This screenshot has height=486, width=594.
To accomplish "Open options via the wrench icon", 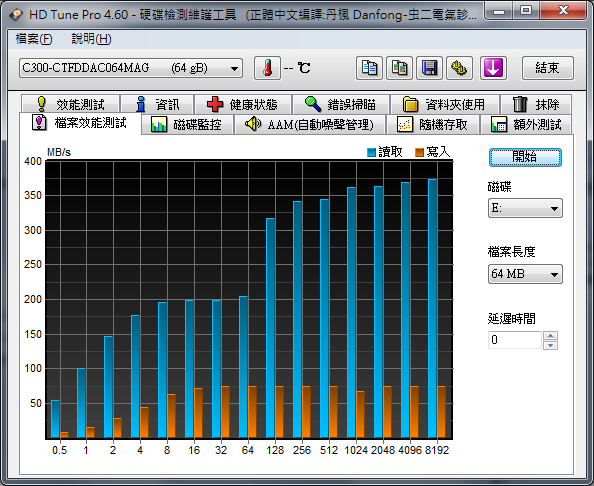I will [x=459, y=68].
